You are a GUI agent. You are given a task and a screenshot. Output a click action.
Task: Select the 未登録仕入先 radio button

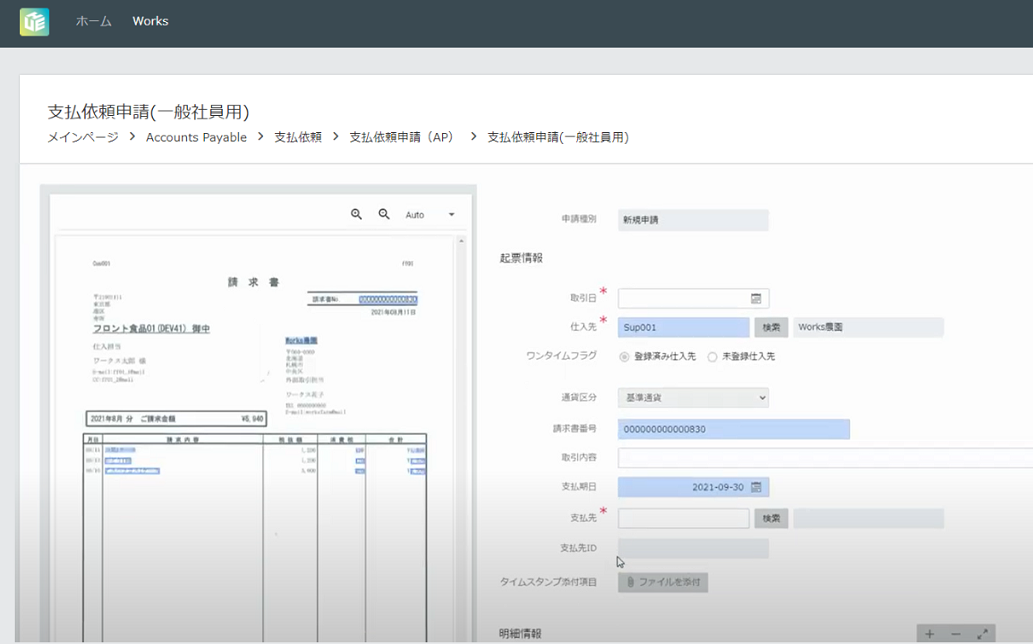pos(710,356)
